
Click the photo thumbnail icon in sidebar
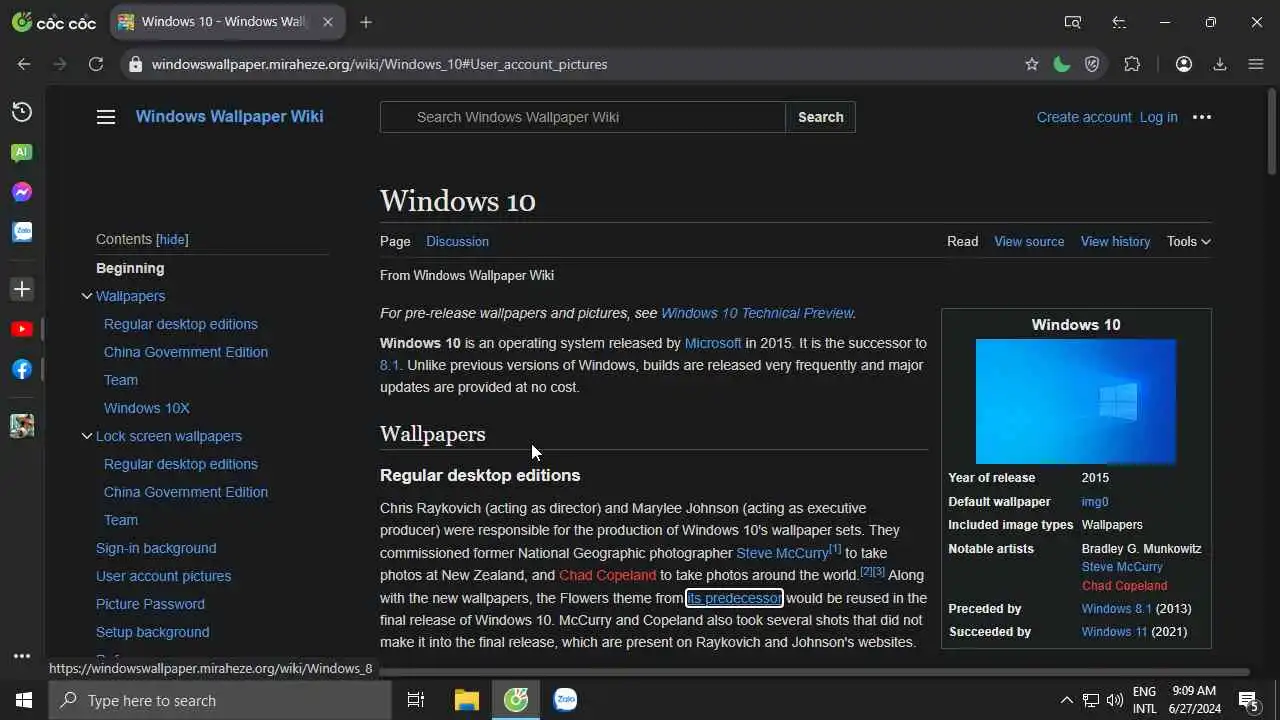tap(21, 425)
